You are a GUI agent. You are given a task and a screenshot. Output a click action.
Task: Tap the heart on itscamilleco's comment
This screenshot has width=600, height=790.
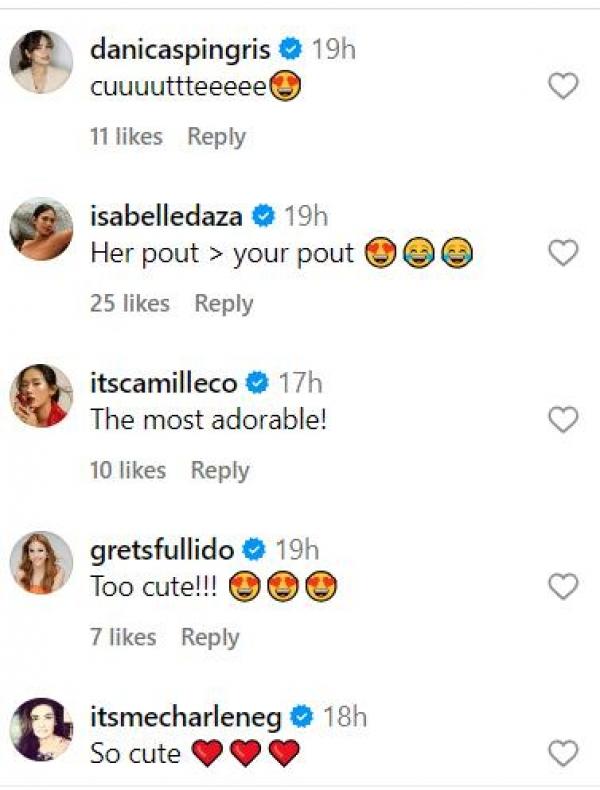564,420
